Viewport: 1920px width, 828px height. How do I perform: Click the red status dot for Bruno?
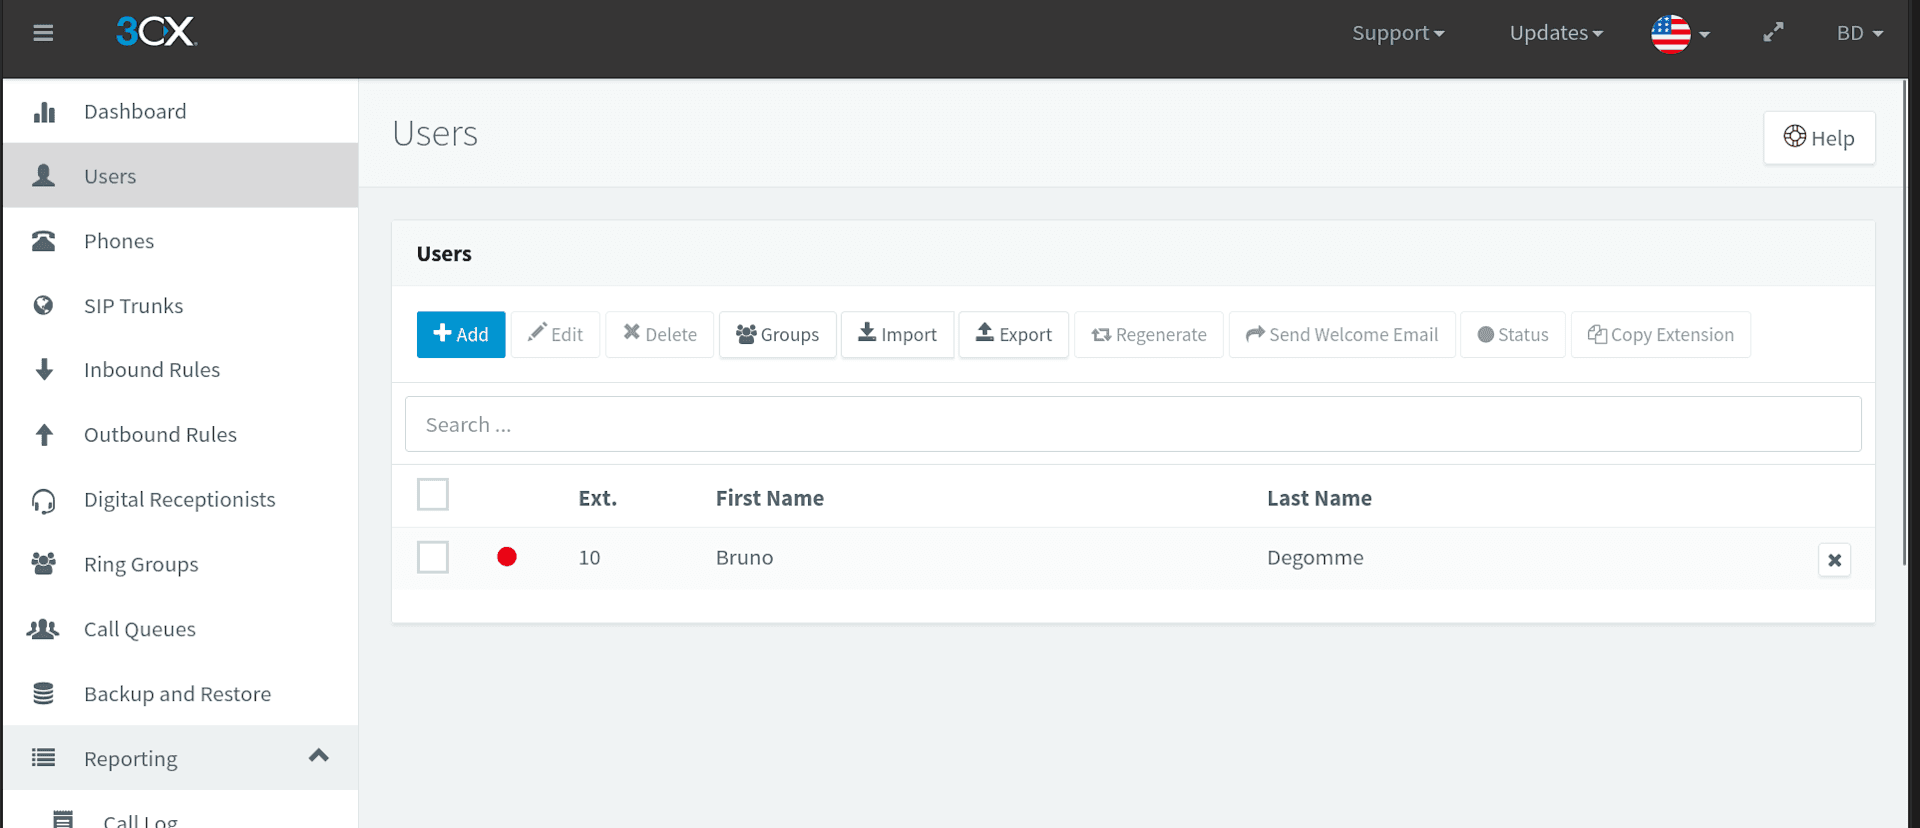(x=507, y=557)
